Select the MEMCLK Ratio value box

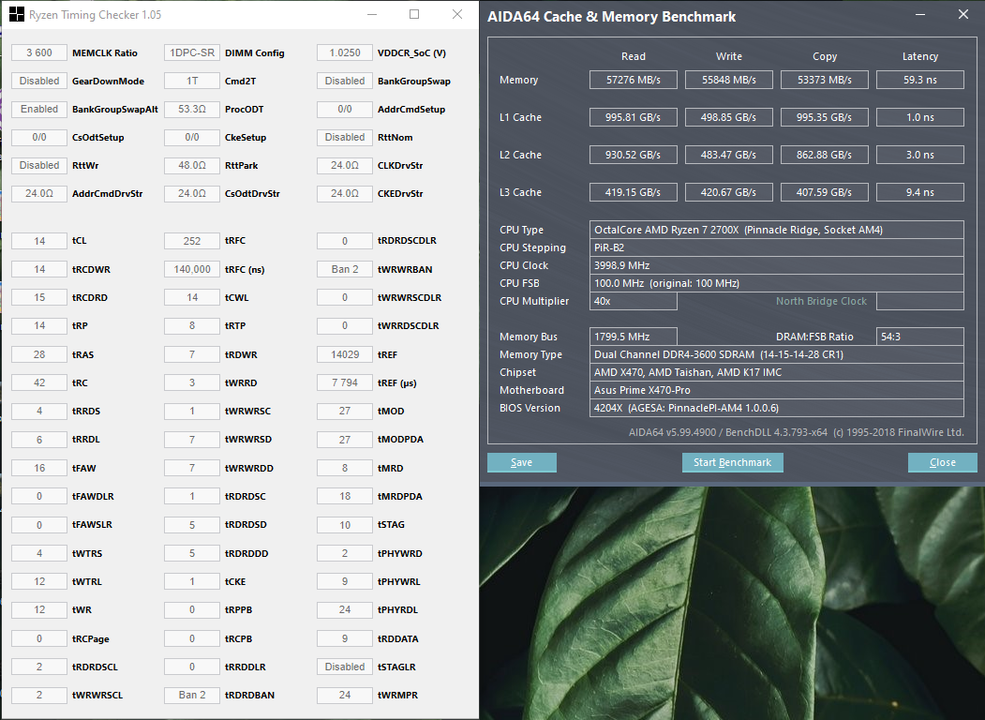coord(39,53)
